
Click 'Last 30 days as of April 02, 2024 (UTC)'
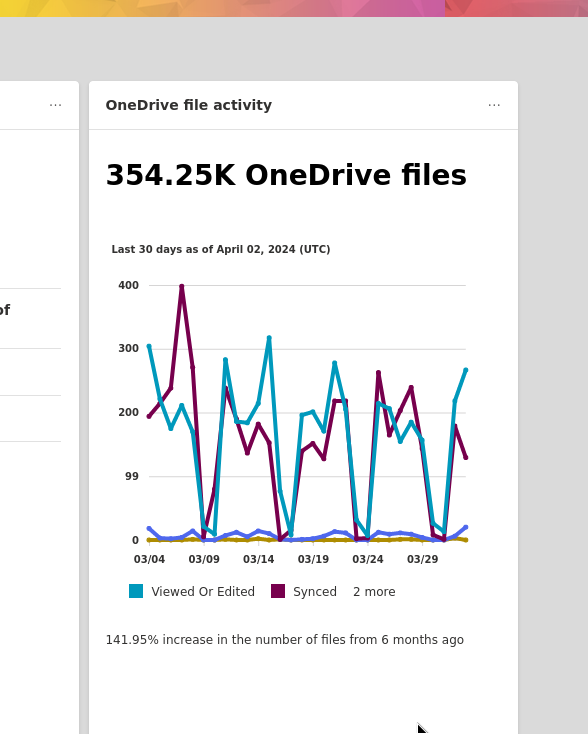point(221,250)
